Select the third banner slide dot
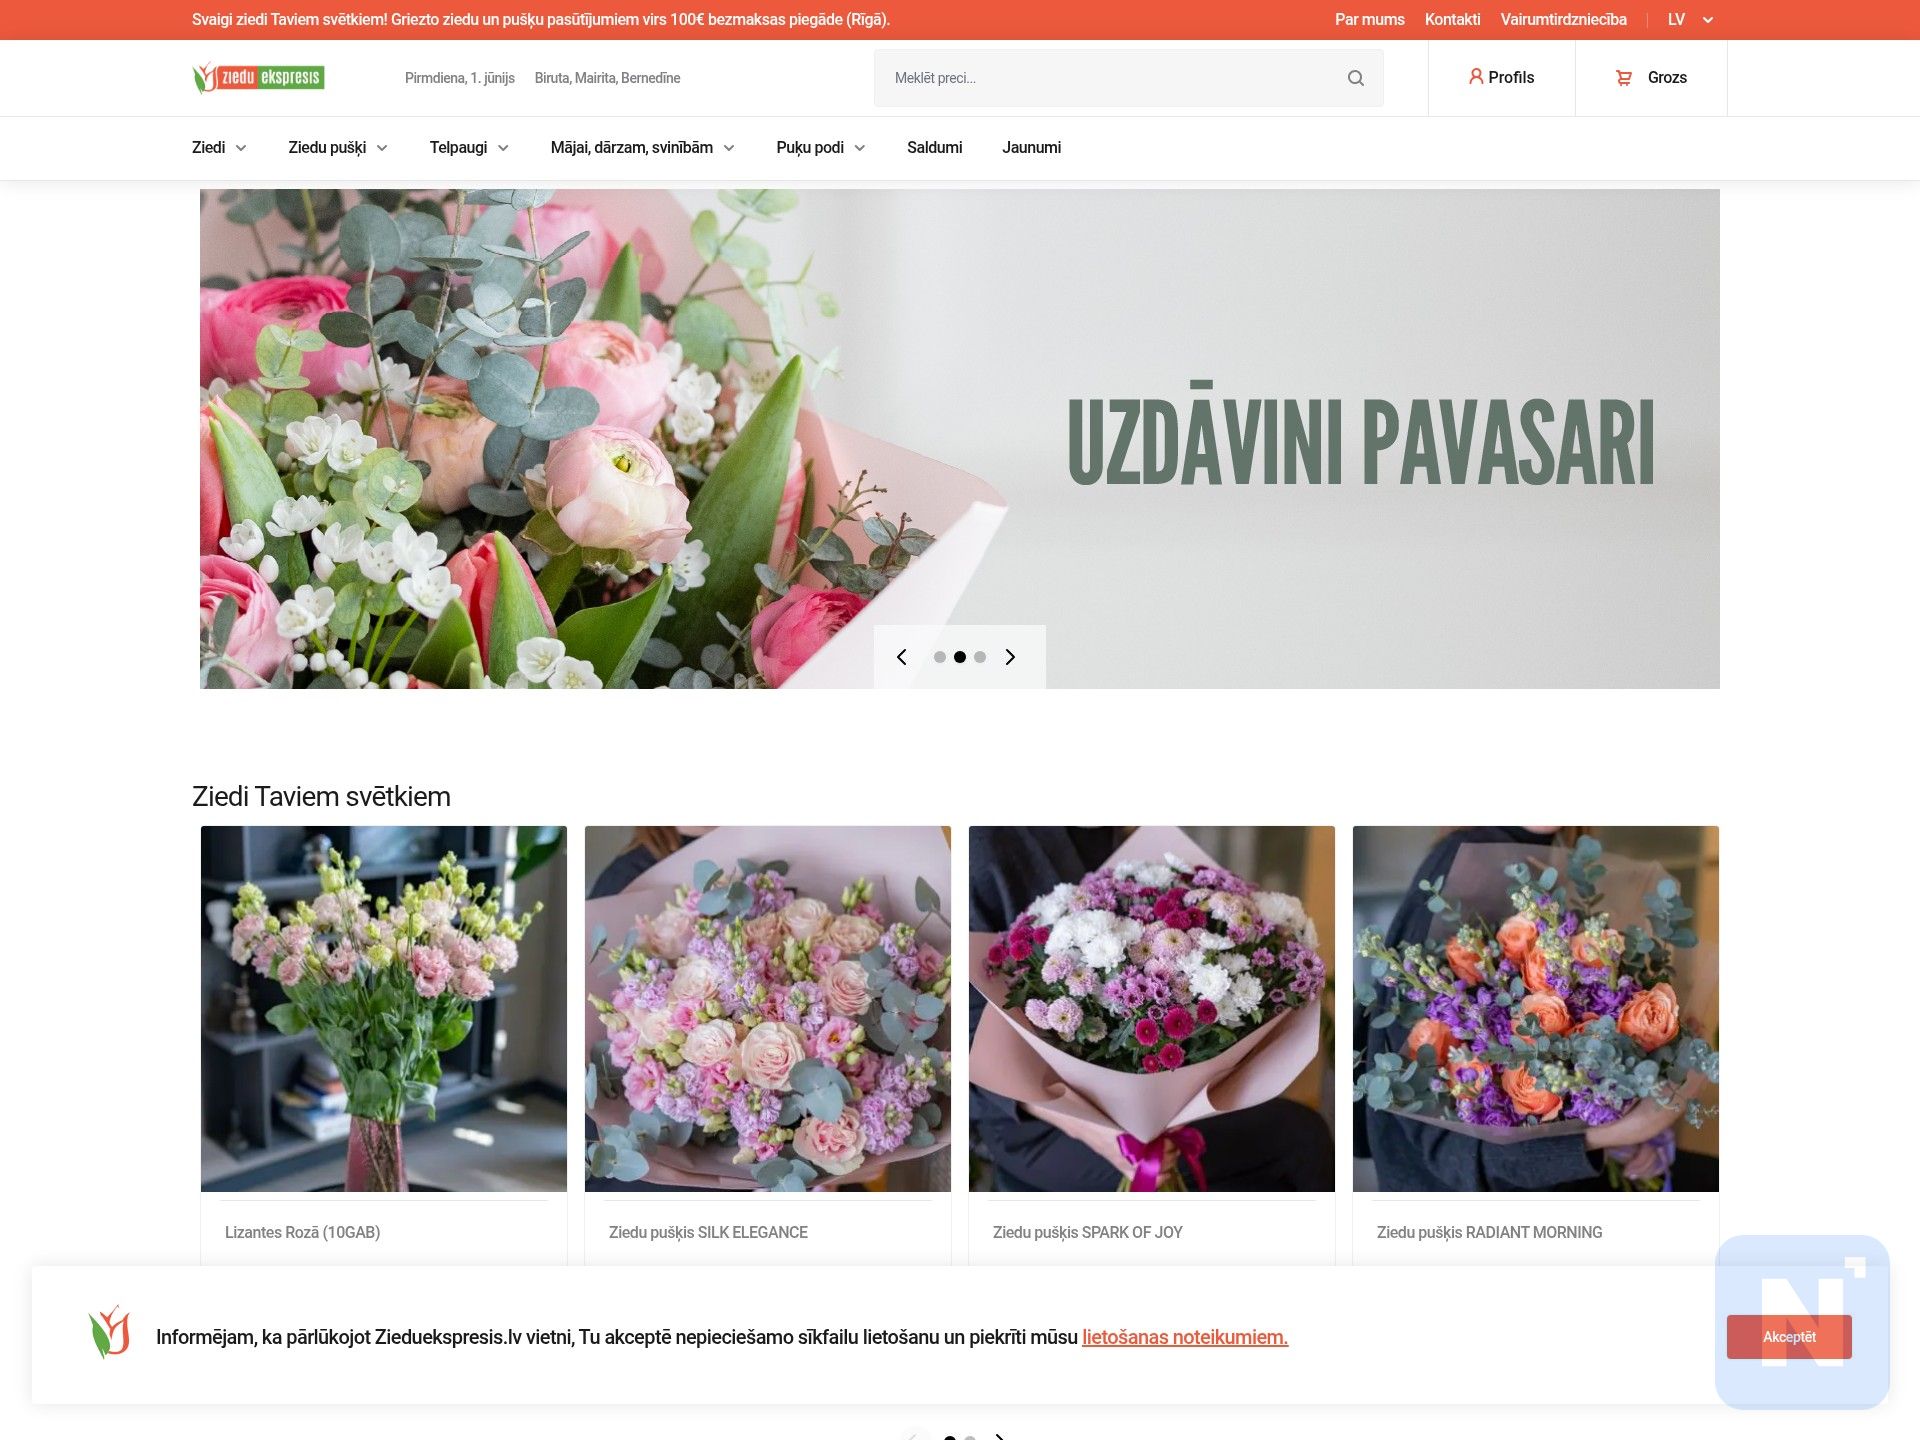 tap(980, 657)
